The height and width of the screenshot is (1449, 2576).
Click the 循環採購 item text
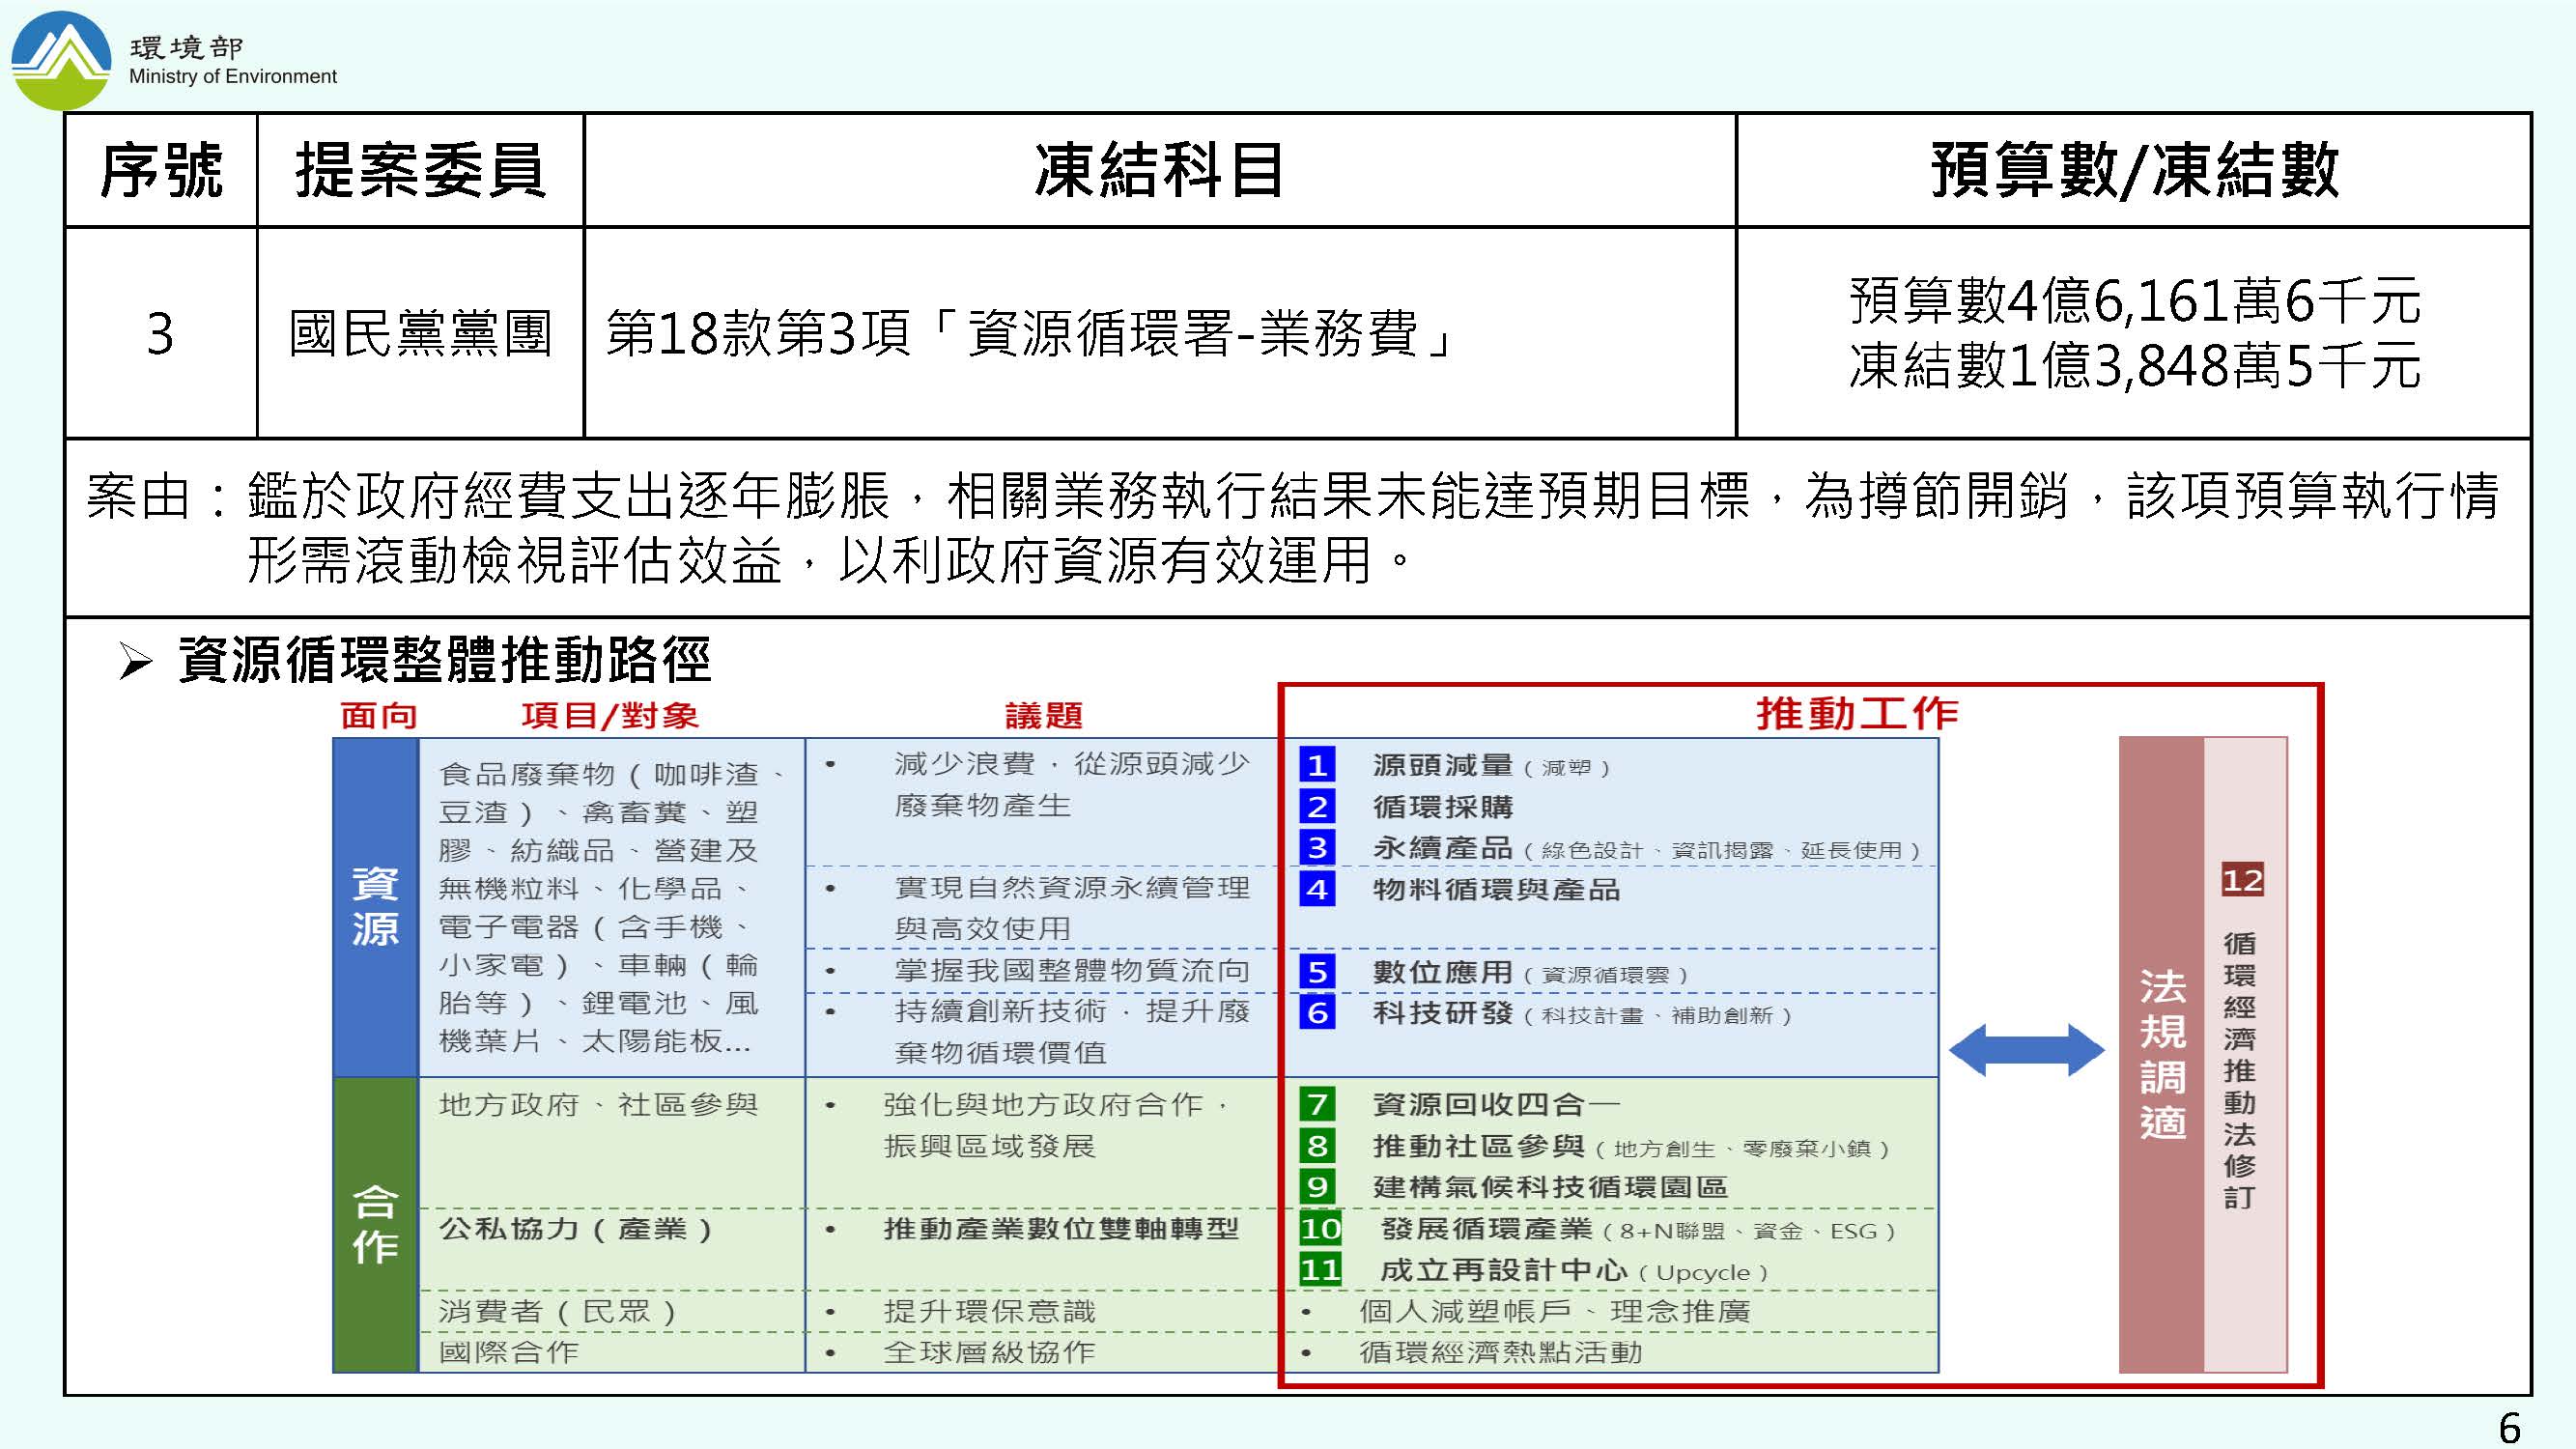click(x=1442, y=807)
